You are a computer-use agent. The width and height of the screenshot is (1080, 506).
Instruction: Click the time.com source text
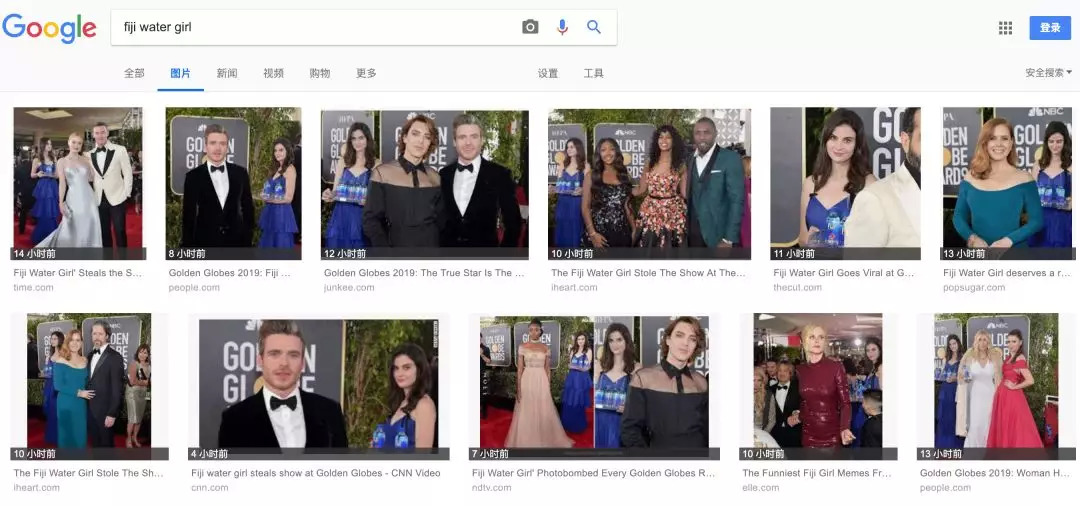click(x=33, y=287)
